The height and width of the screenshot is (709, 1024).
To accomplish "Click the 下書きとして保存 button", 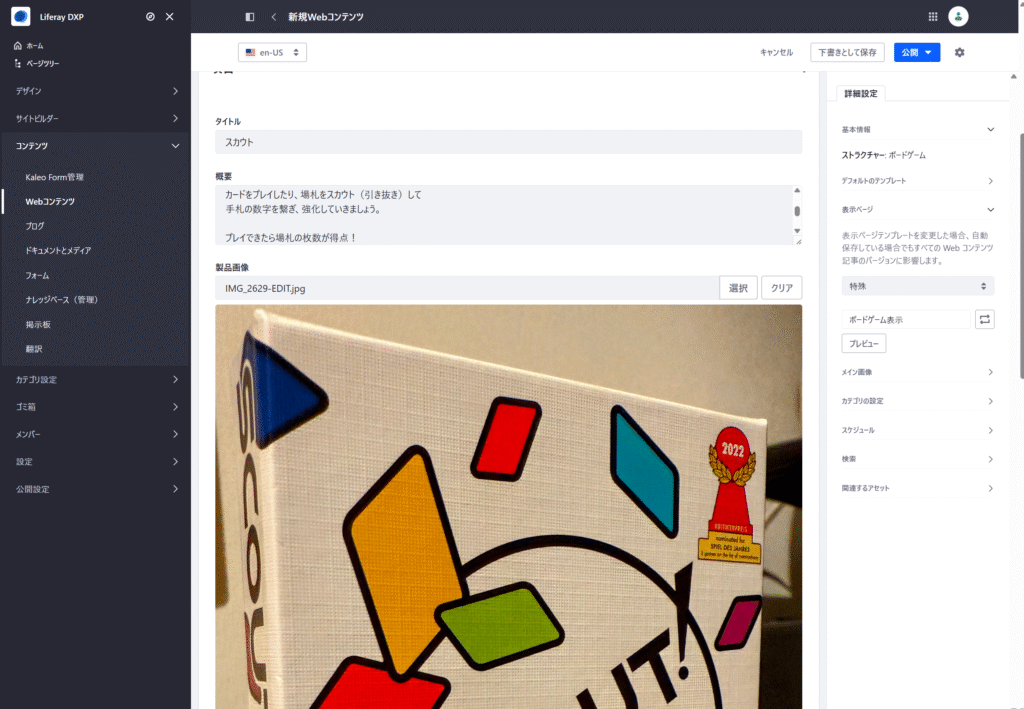I will pyautogui.click(x=847, y=52).
